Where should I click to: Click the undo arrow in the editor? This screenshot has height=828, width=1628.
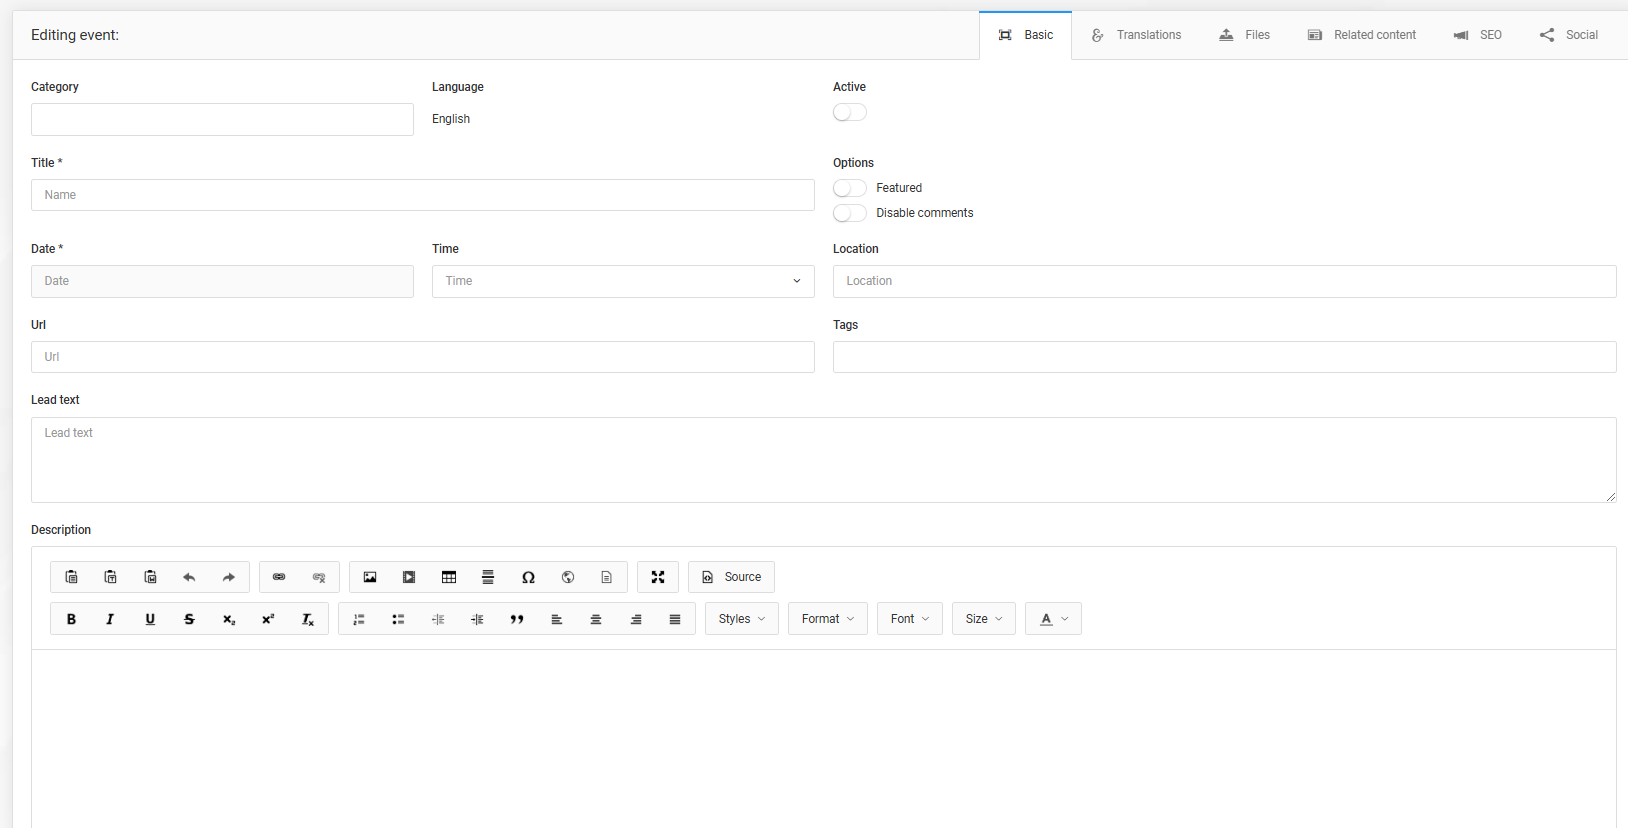(x=189, y=577)
